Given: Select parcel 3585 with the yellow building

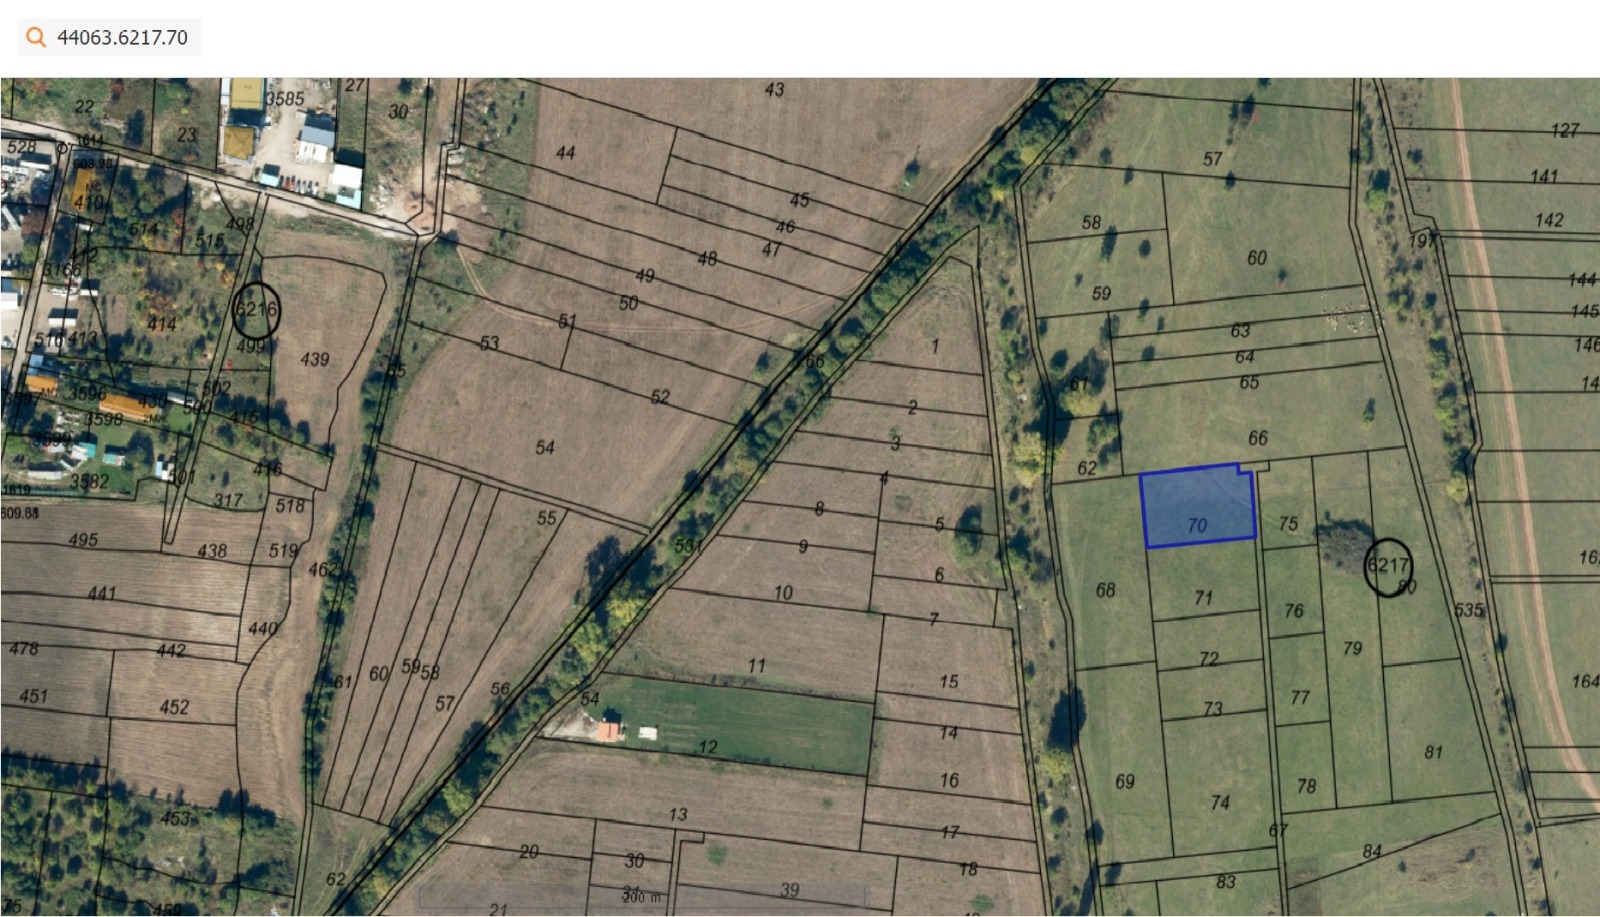Looking at the screenshot, I should [285, 99].
